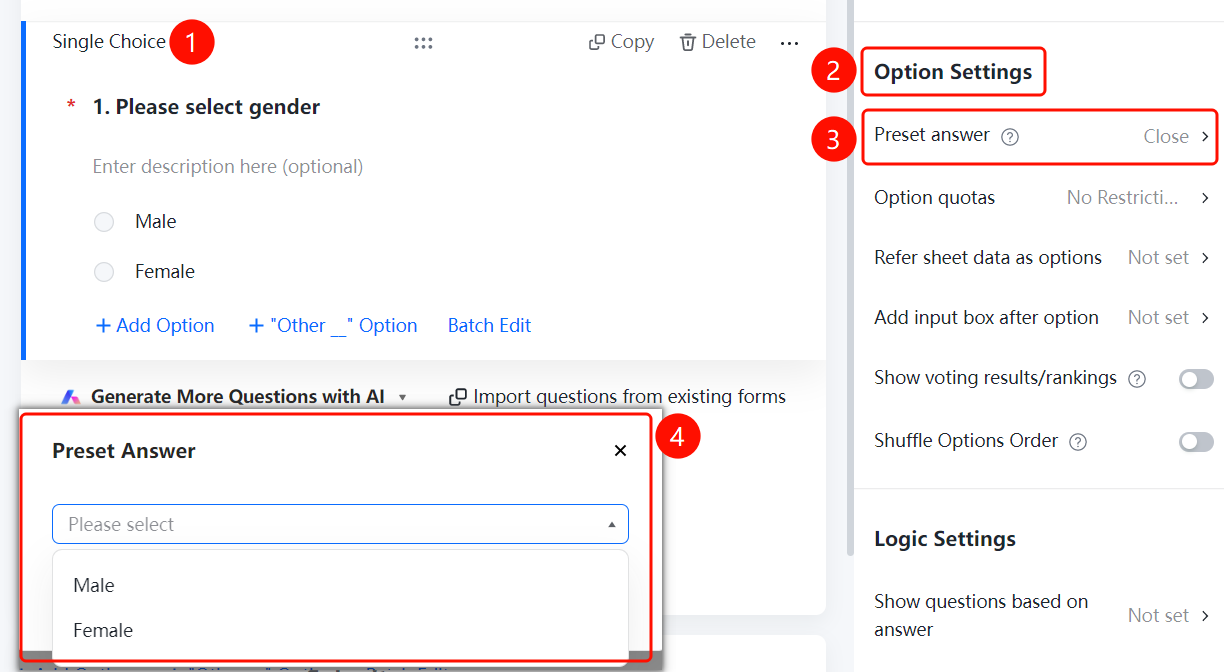Expand Generate More Questions with AI arrow
Image resolution: width=1224 pixels, height=672 pixels.
click(x=403, y=398)
